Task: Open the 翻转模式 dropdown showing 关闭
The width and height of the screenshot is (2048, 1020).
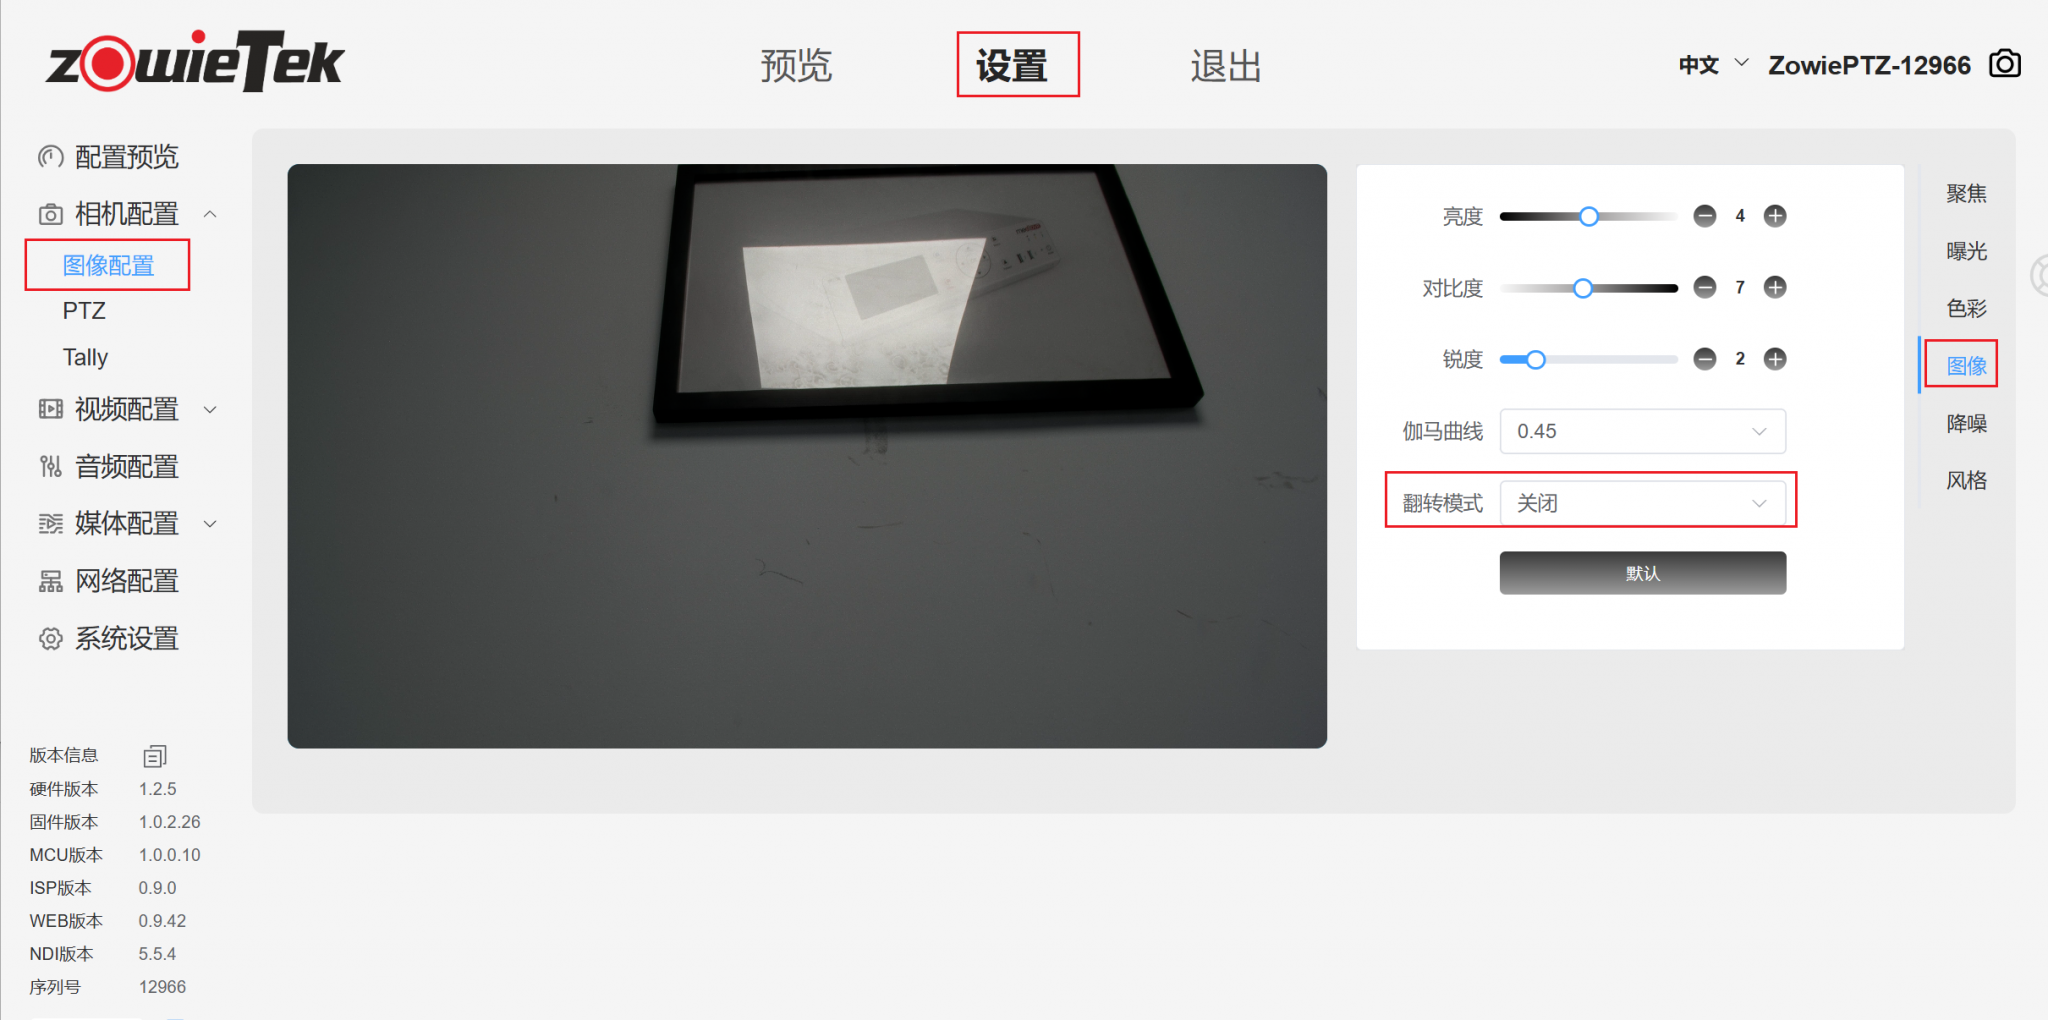Action: click(x=1642, y=503)
